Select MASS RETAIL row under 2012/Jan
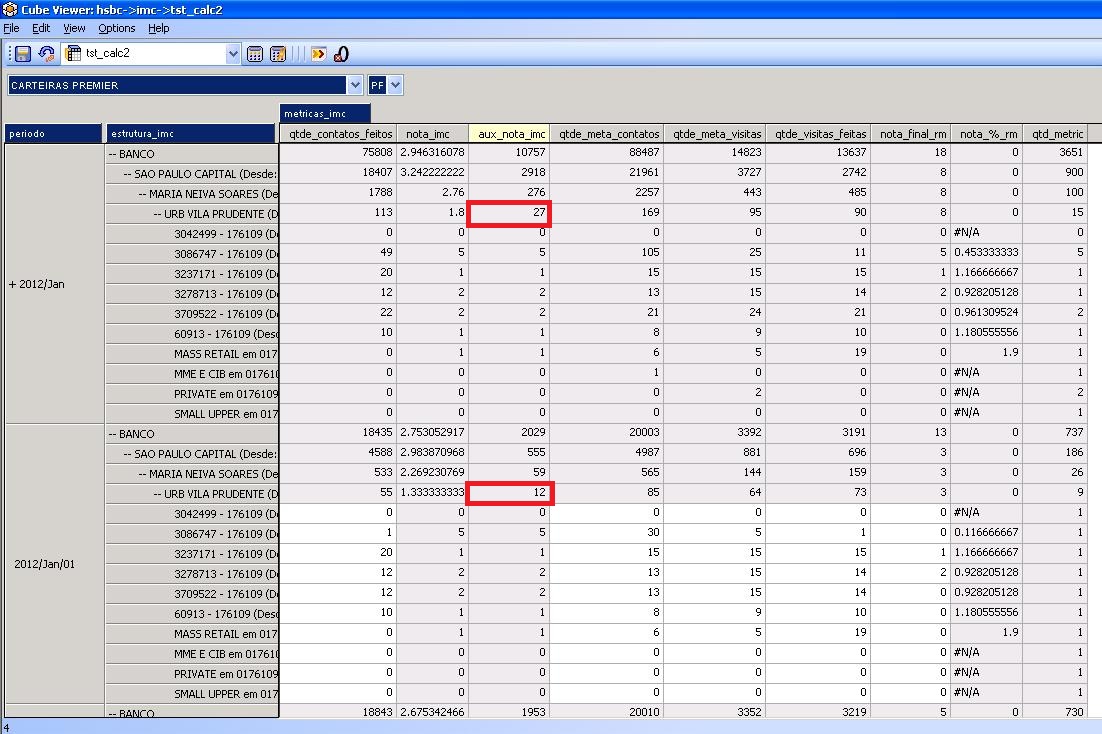Image resolution: width=1102 pixels, height=734 pixels. pos(192,354)
